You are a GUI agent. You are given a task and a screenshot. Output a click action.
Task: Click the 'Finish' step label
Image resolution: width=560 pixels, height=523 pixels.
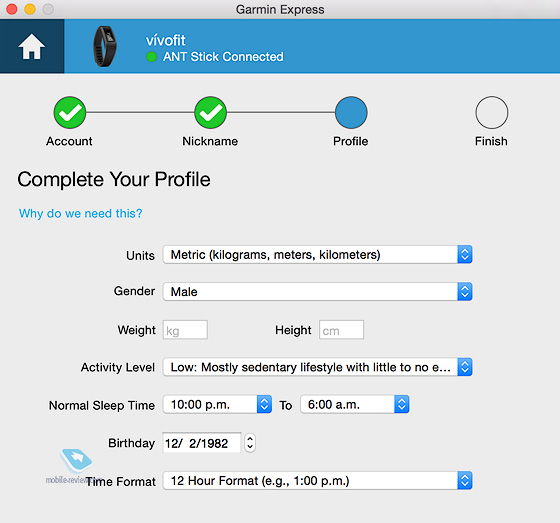pos(491,141)
